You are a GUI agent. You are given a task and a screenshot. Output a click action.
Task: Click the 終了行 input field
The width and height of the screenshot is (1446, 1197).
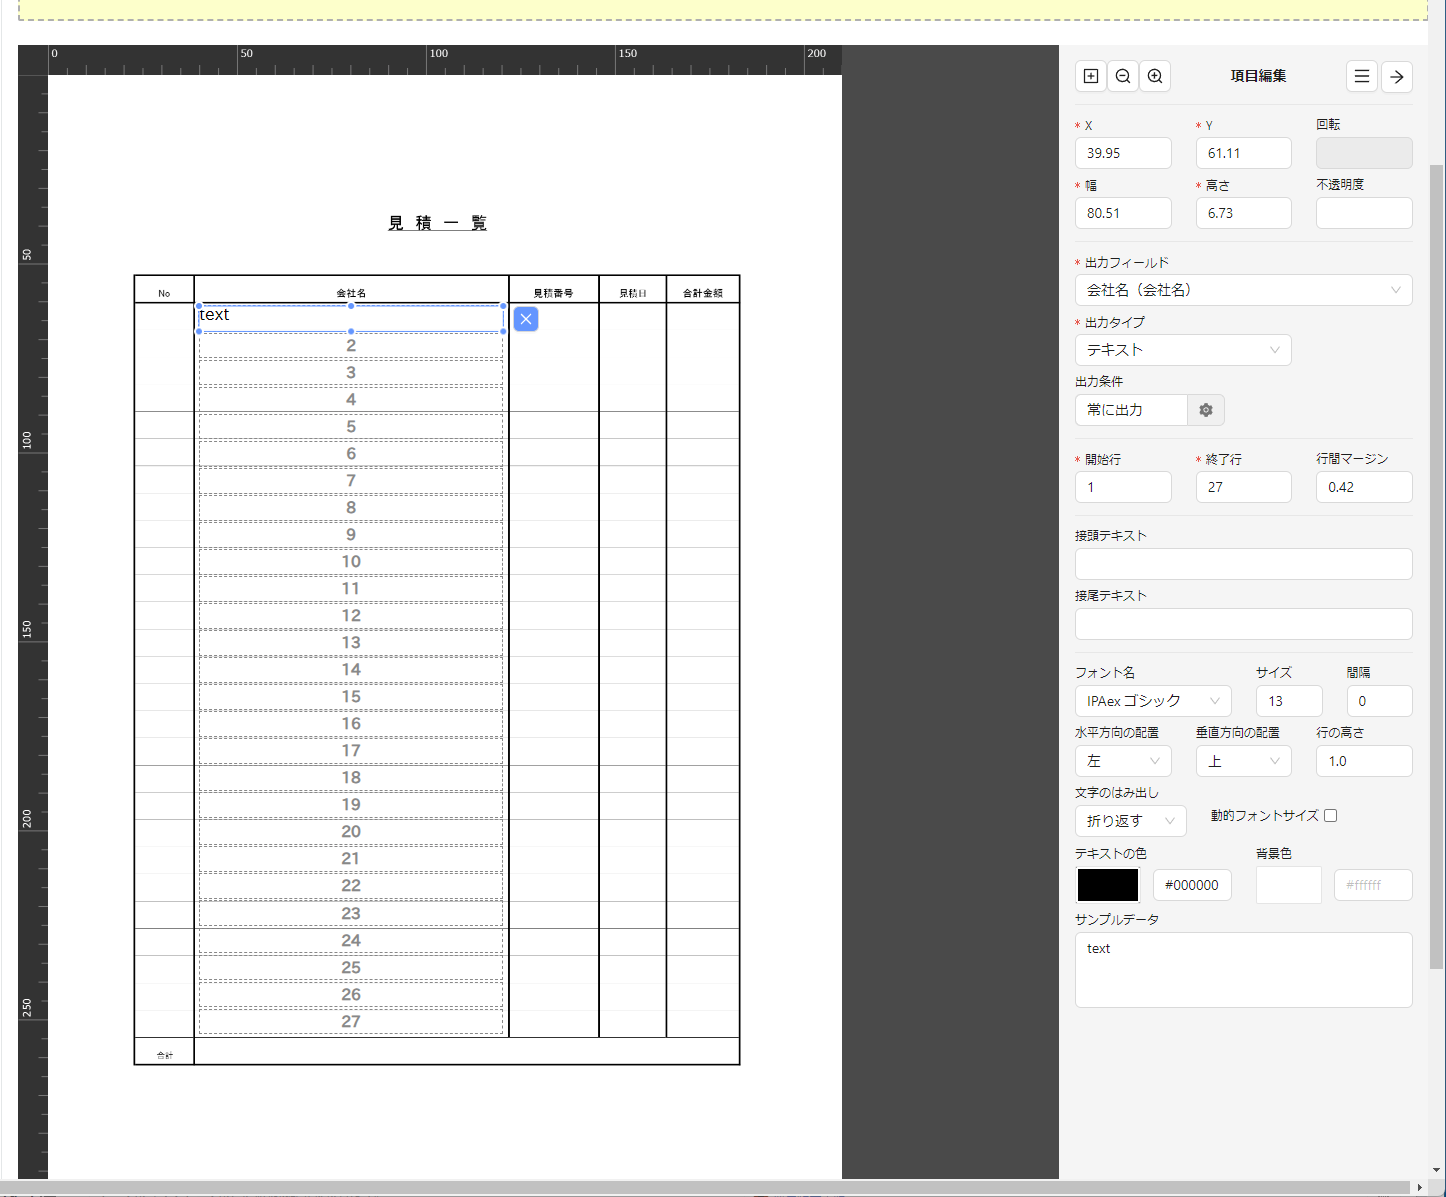[x=1243, y=487]
